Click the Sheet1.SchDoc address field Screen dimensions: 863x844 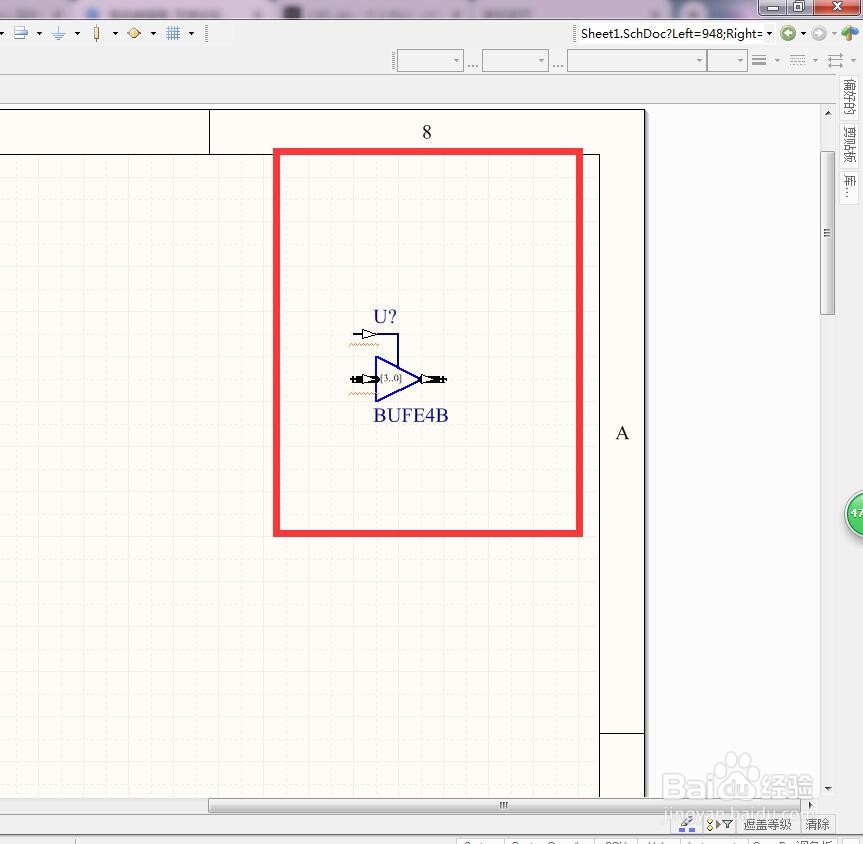click(671, 34)
